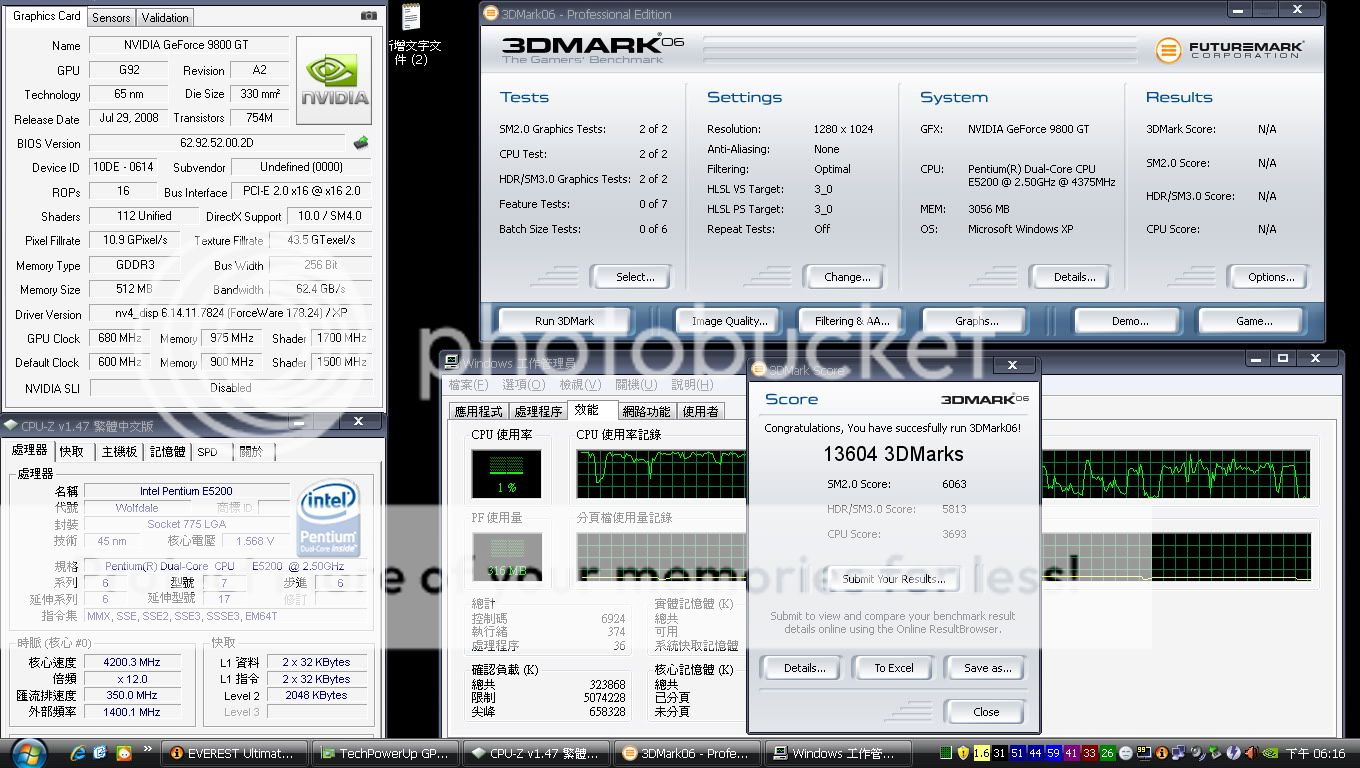Image resolution: width=1360 pixels, height=768 pixels.
Task: Click the GPU-Z Driver Version field
Action: (x=229, y=314)
